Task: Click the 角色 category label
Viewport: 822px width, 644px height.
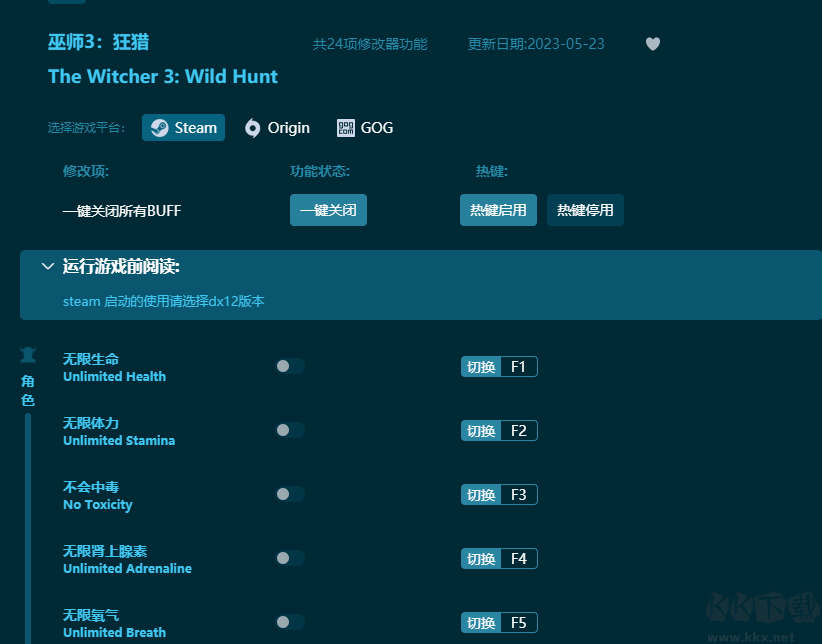Action: [x=28, y=391]
